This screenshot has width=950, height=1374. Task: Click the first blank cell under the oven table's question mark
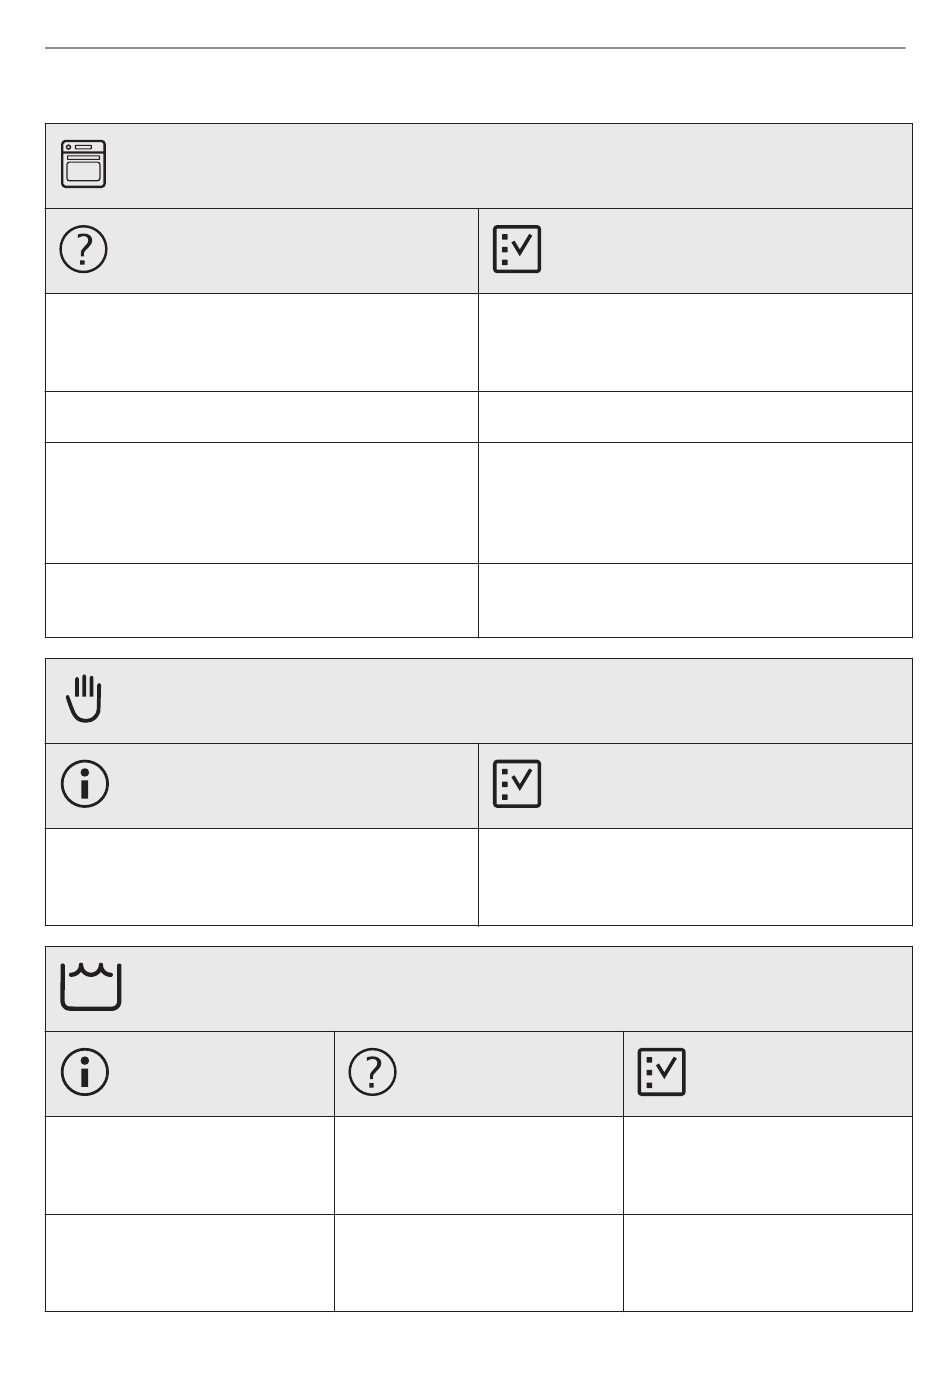(262, 342)
